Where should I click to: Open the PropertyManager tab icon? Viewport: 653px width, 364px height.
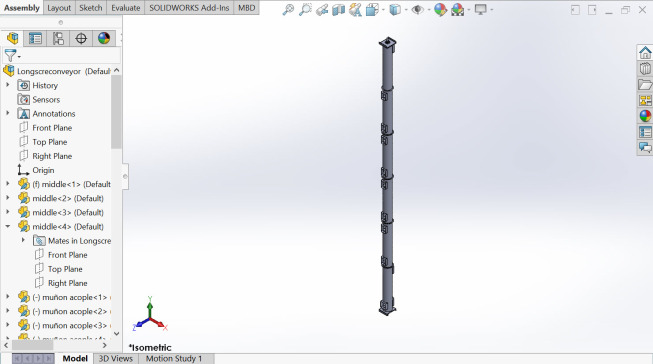coord(35,39)
